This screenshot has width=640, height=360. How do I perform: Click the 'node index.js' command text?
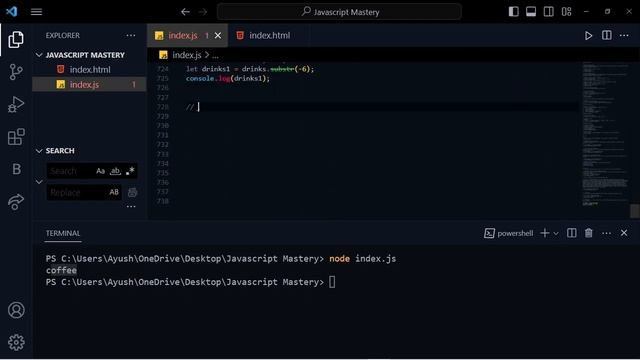(x=362, y=259)
